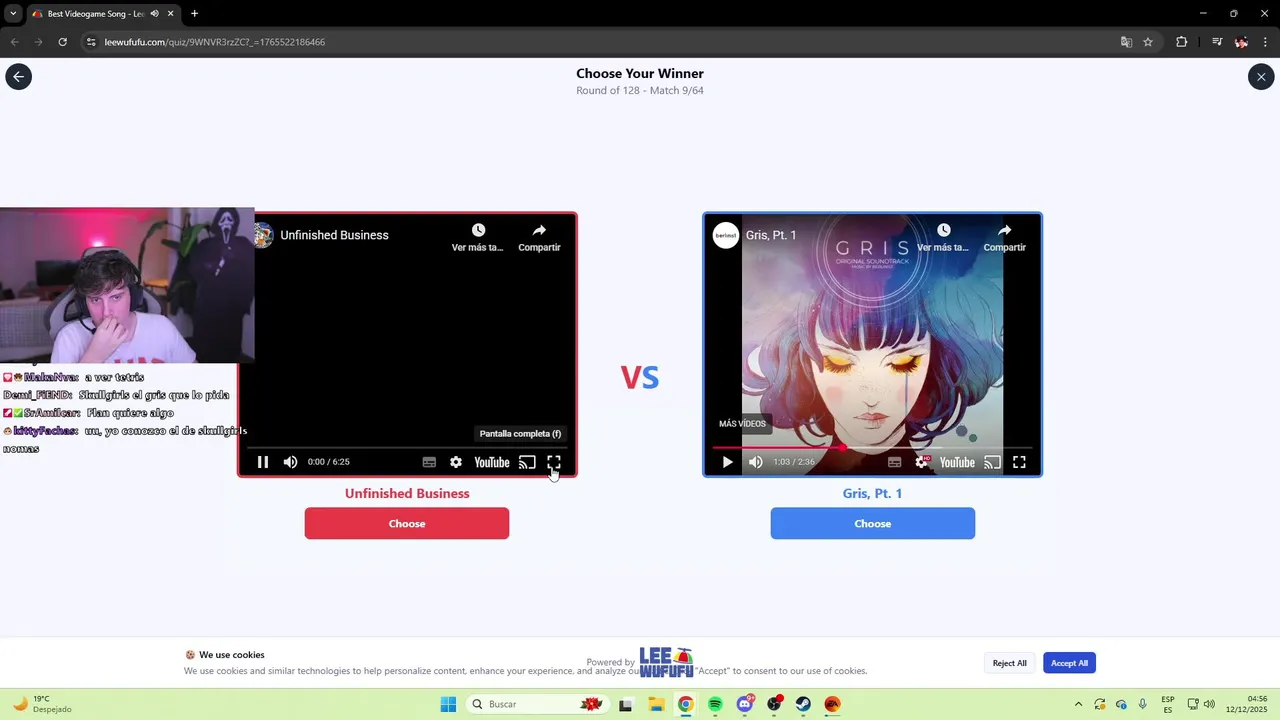Click the address bar URL
This screenshot has height=720, width=1280.
[215, 42]
